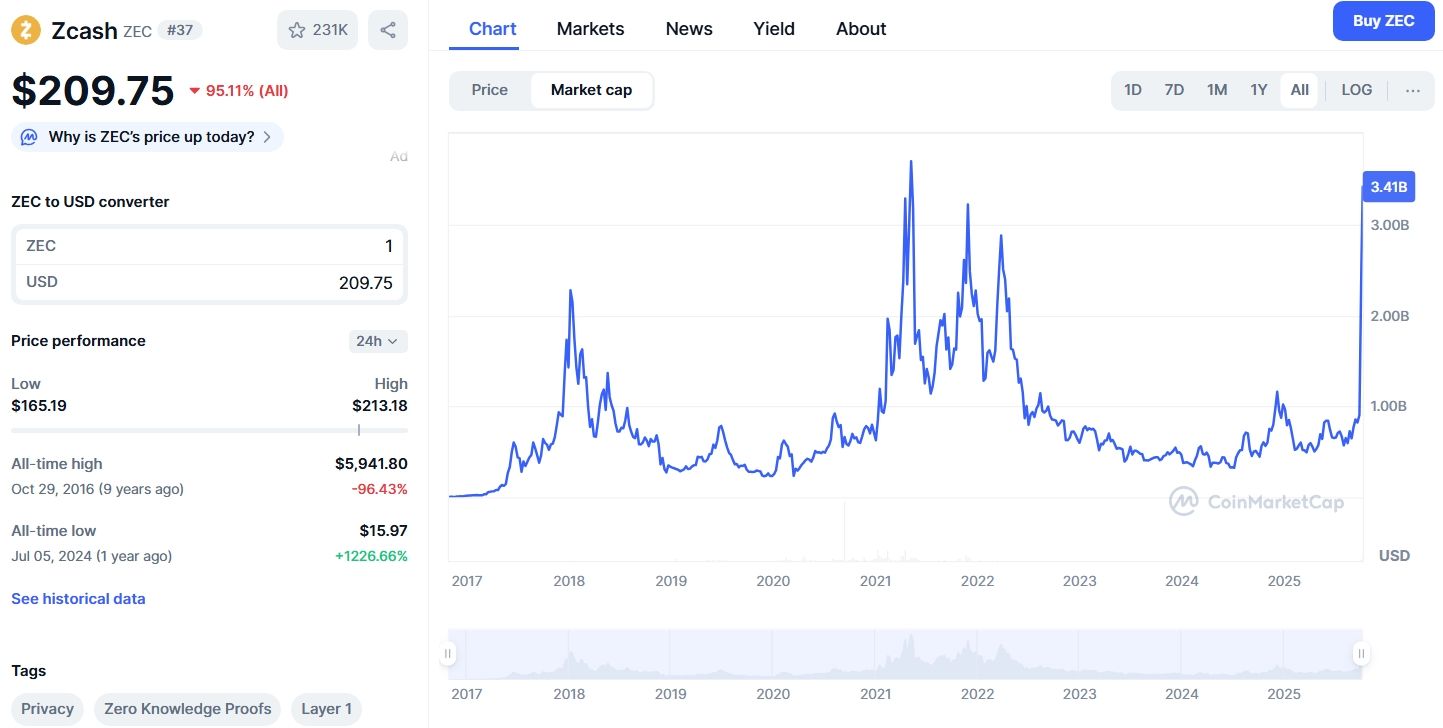Open the Markets tab

(x=591, y=29)
